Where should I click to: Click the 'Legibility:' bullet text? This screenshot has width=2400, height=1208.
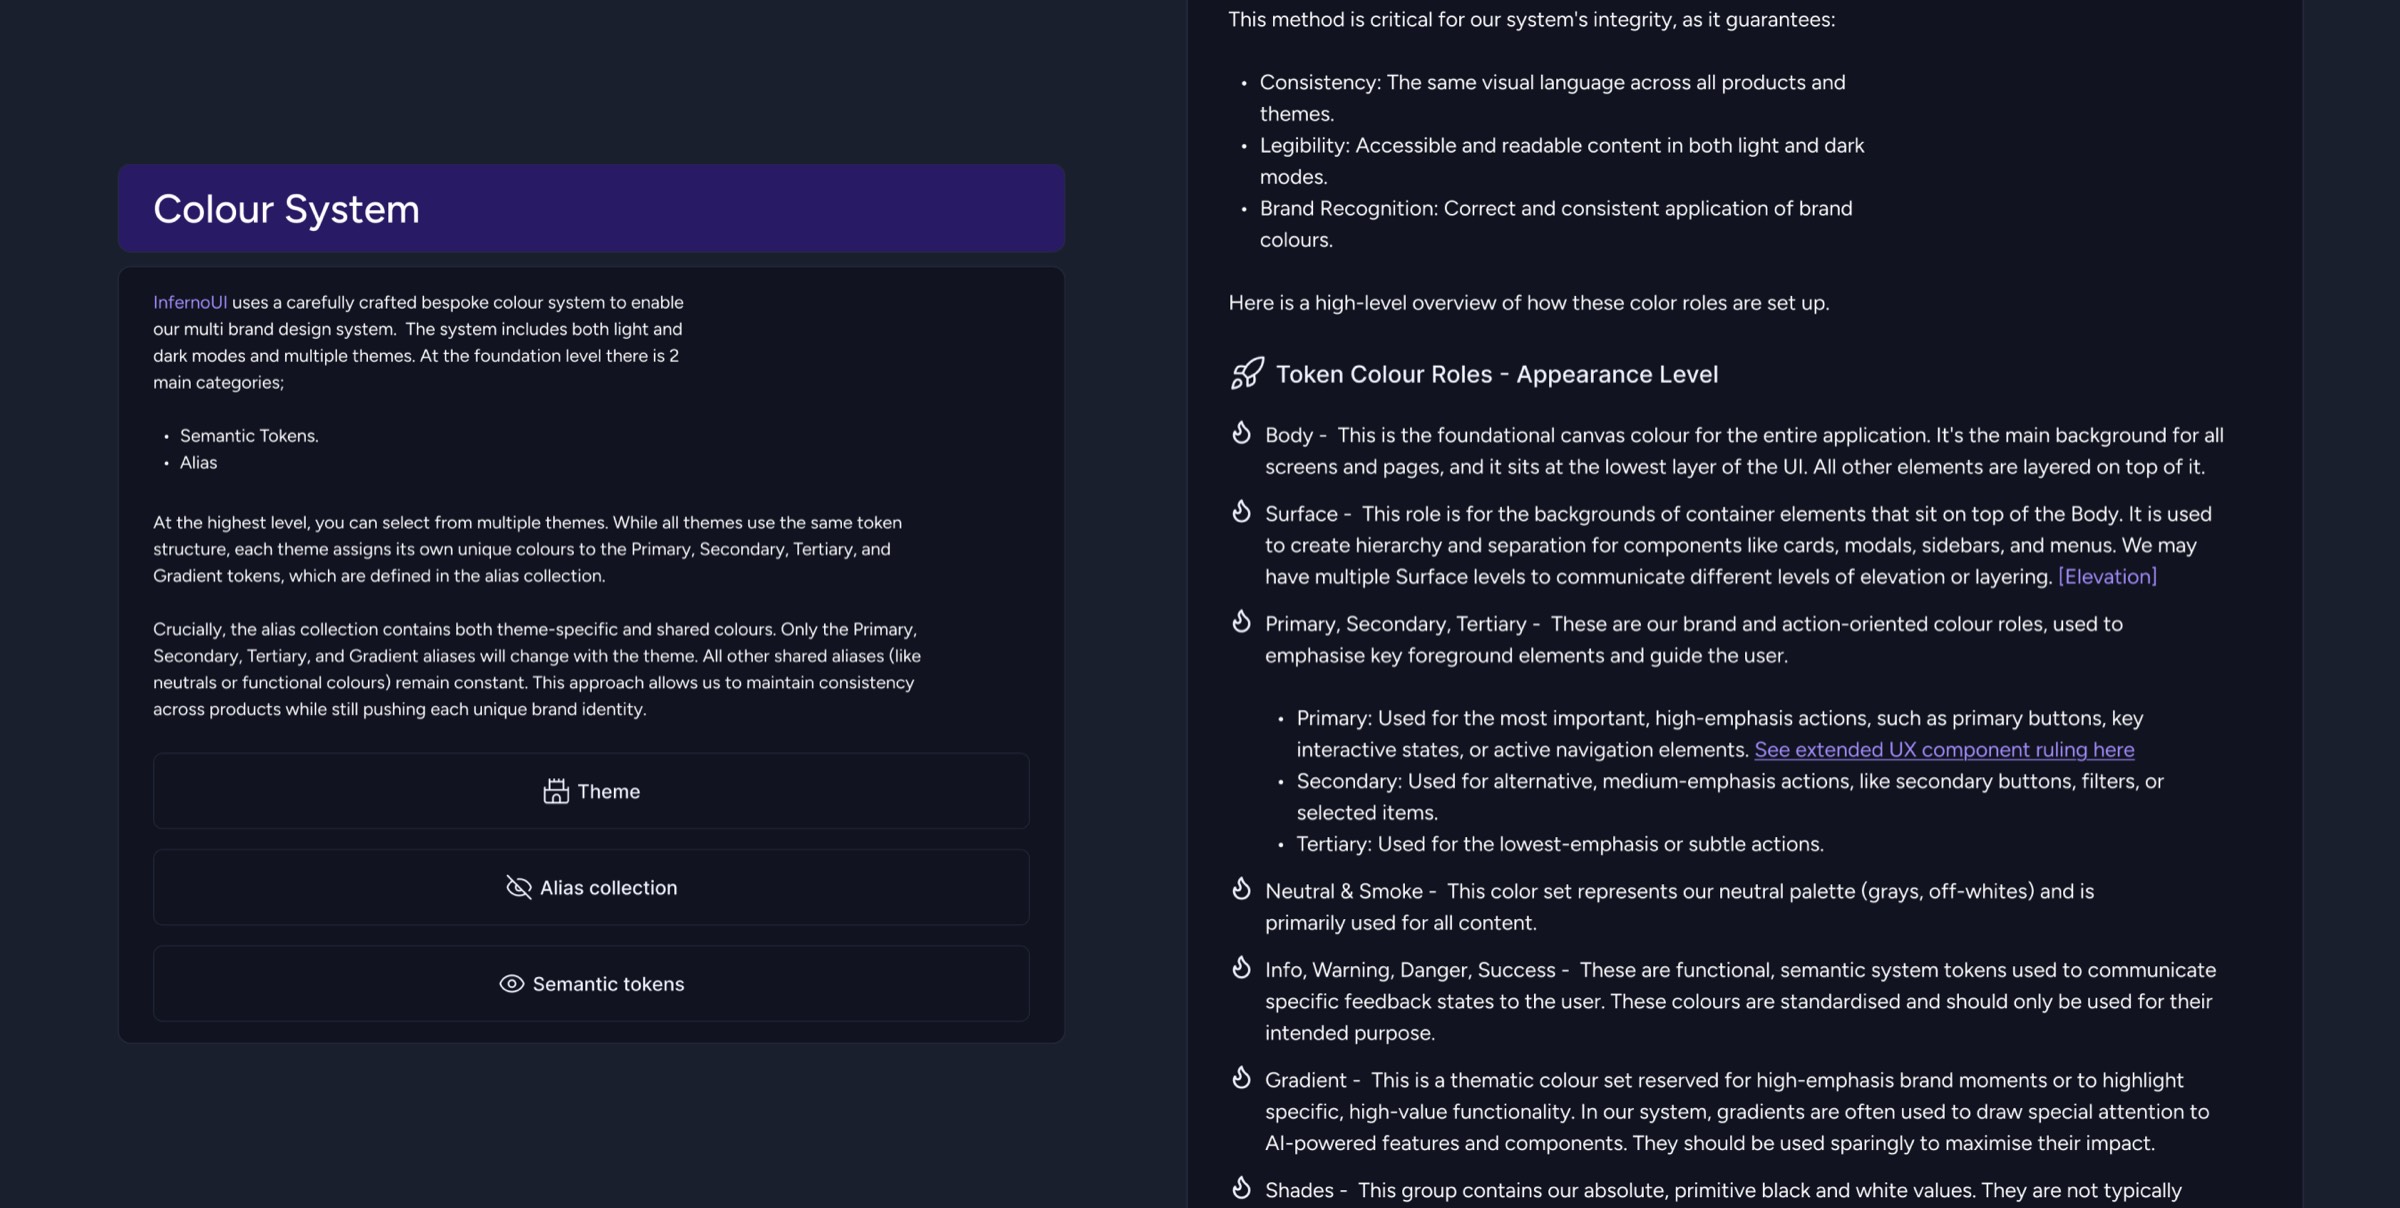click(1562, 161)
